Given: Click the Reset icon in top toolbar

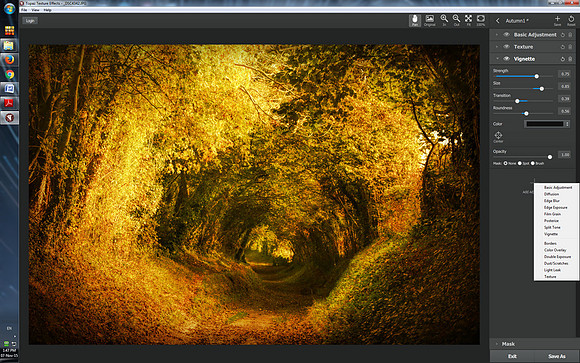Looking at the screenshot, I should pos(571,20).
